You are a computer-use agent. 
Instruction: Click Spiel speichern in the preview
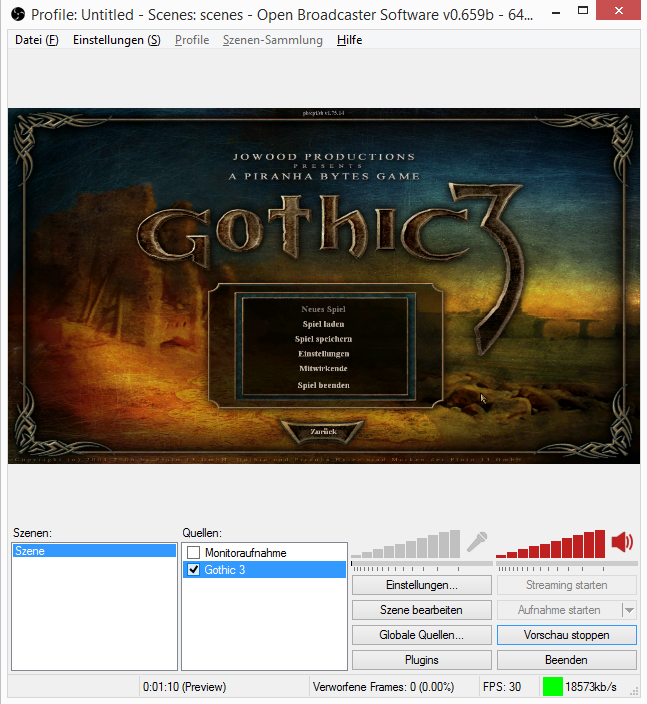[x=323, y=339]
